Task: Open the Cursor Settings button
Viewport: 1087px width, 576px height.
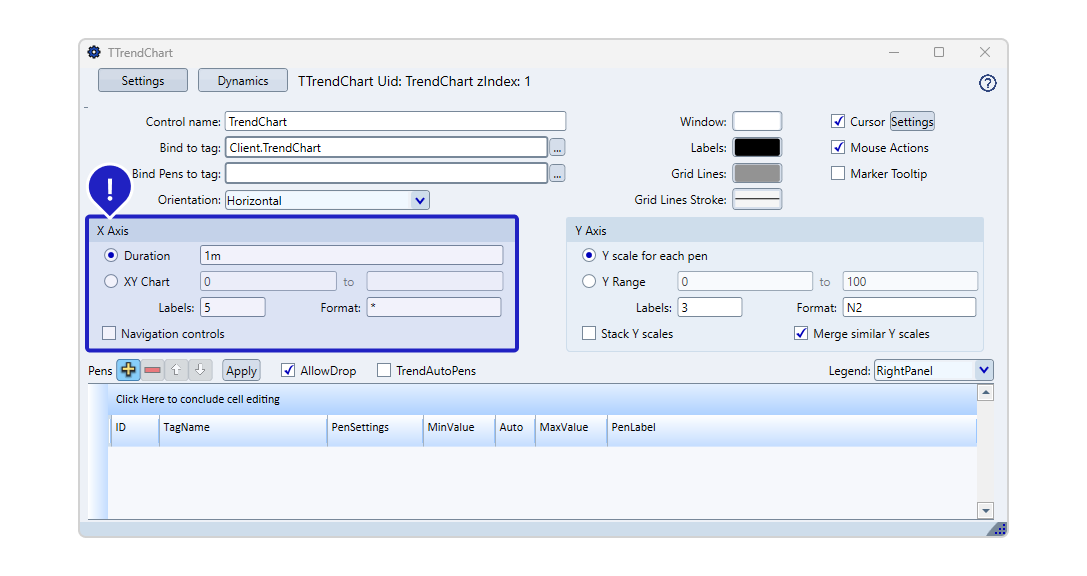Action: (x=912, y=122)
